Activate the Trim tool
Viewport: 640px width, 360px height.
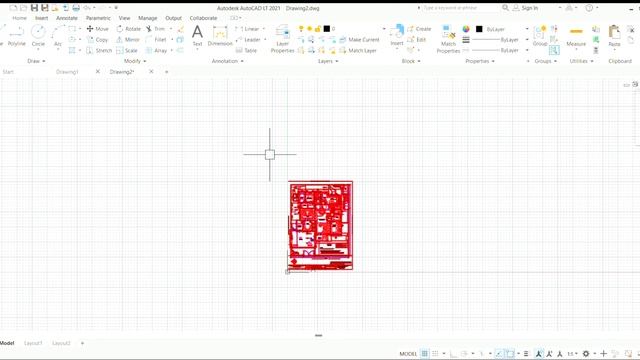pyautogui.click(x=156, y=29)
